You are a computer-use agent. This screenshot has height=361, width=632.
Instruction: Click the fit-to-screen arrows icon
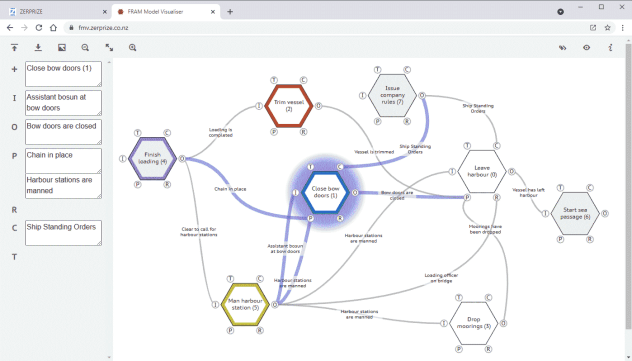pos(109,48)
